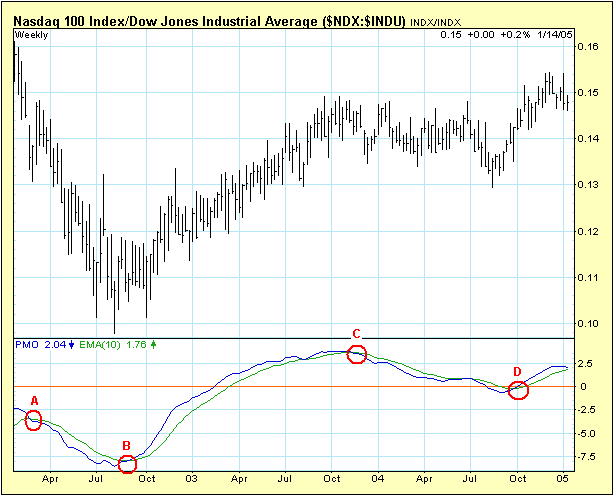The image size is (614, 496).
Task: Select the 05 year mark on the time axis
Action: pos(563,478)
